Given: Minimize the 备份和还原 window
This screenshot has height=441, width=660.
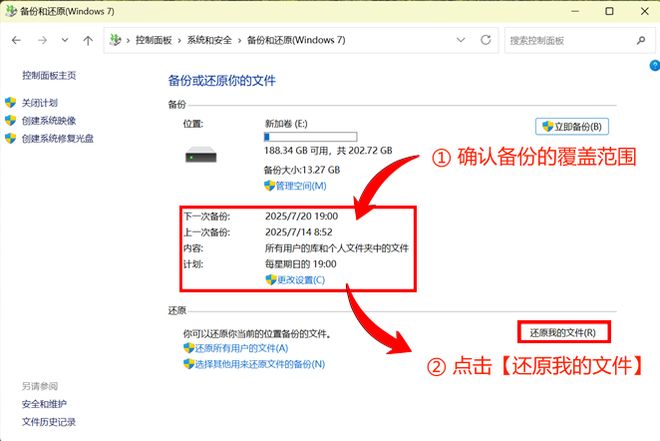Looking at the screenshot, I should 575,11.
